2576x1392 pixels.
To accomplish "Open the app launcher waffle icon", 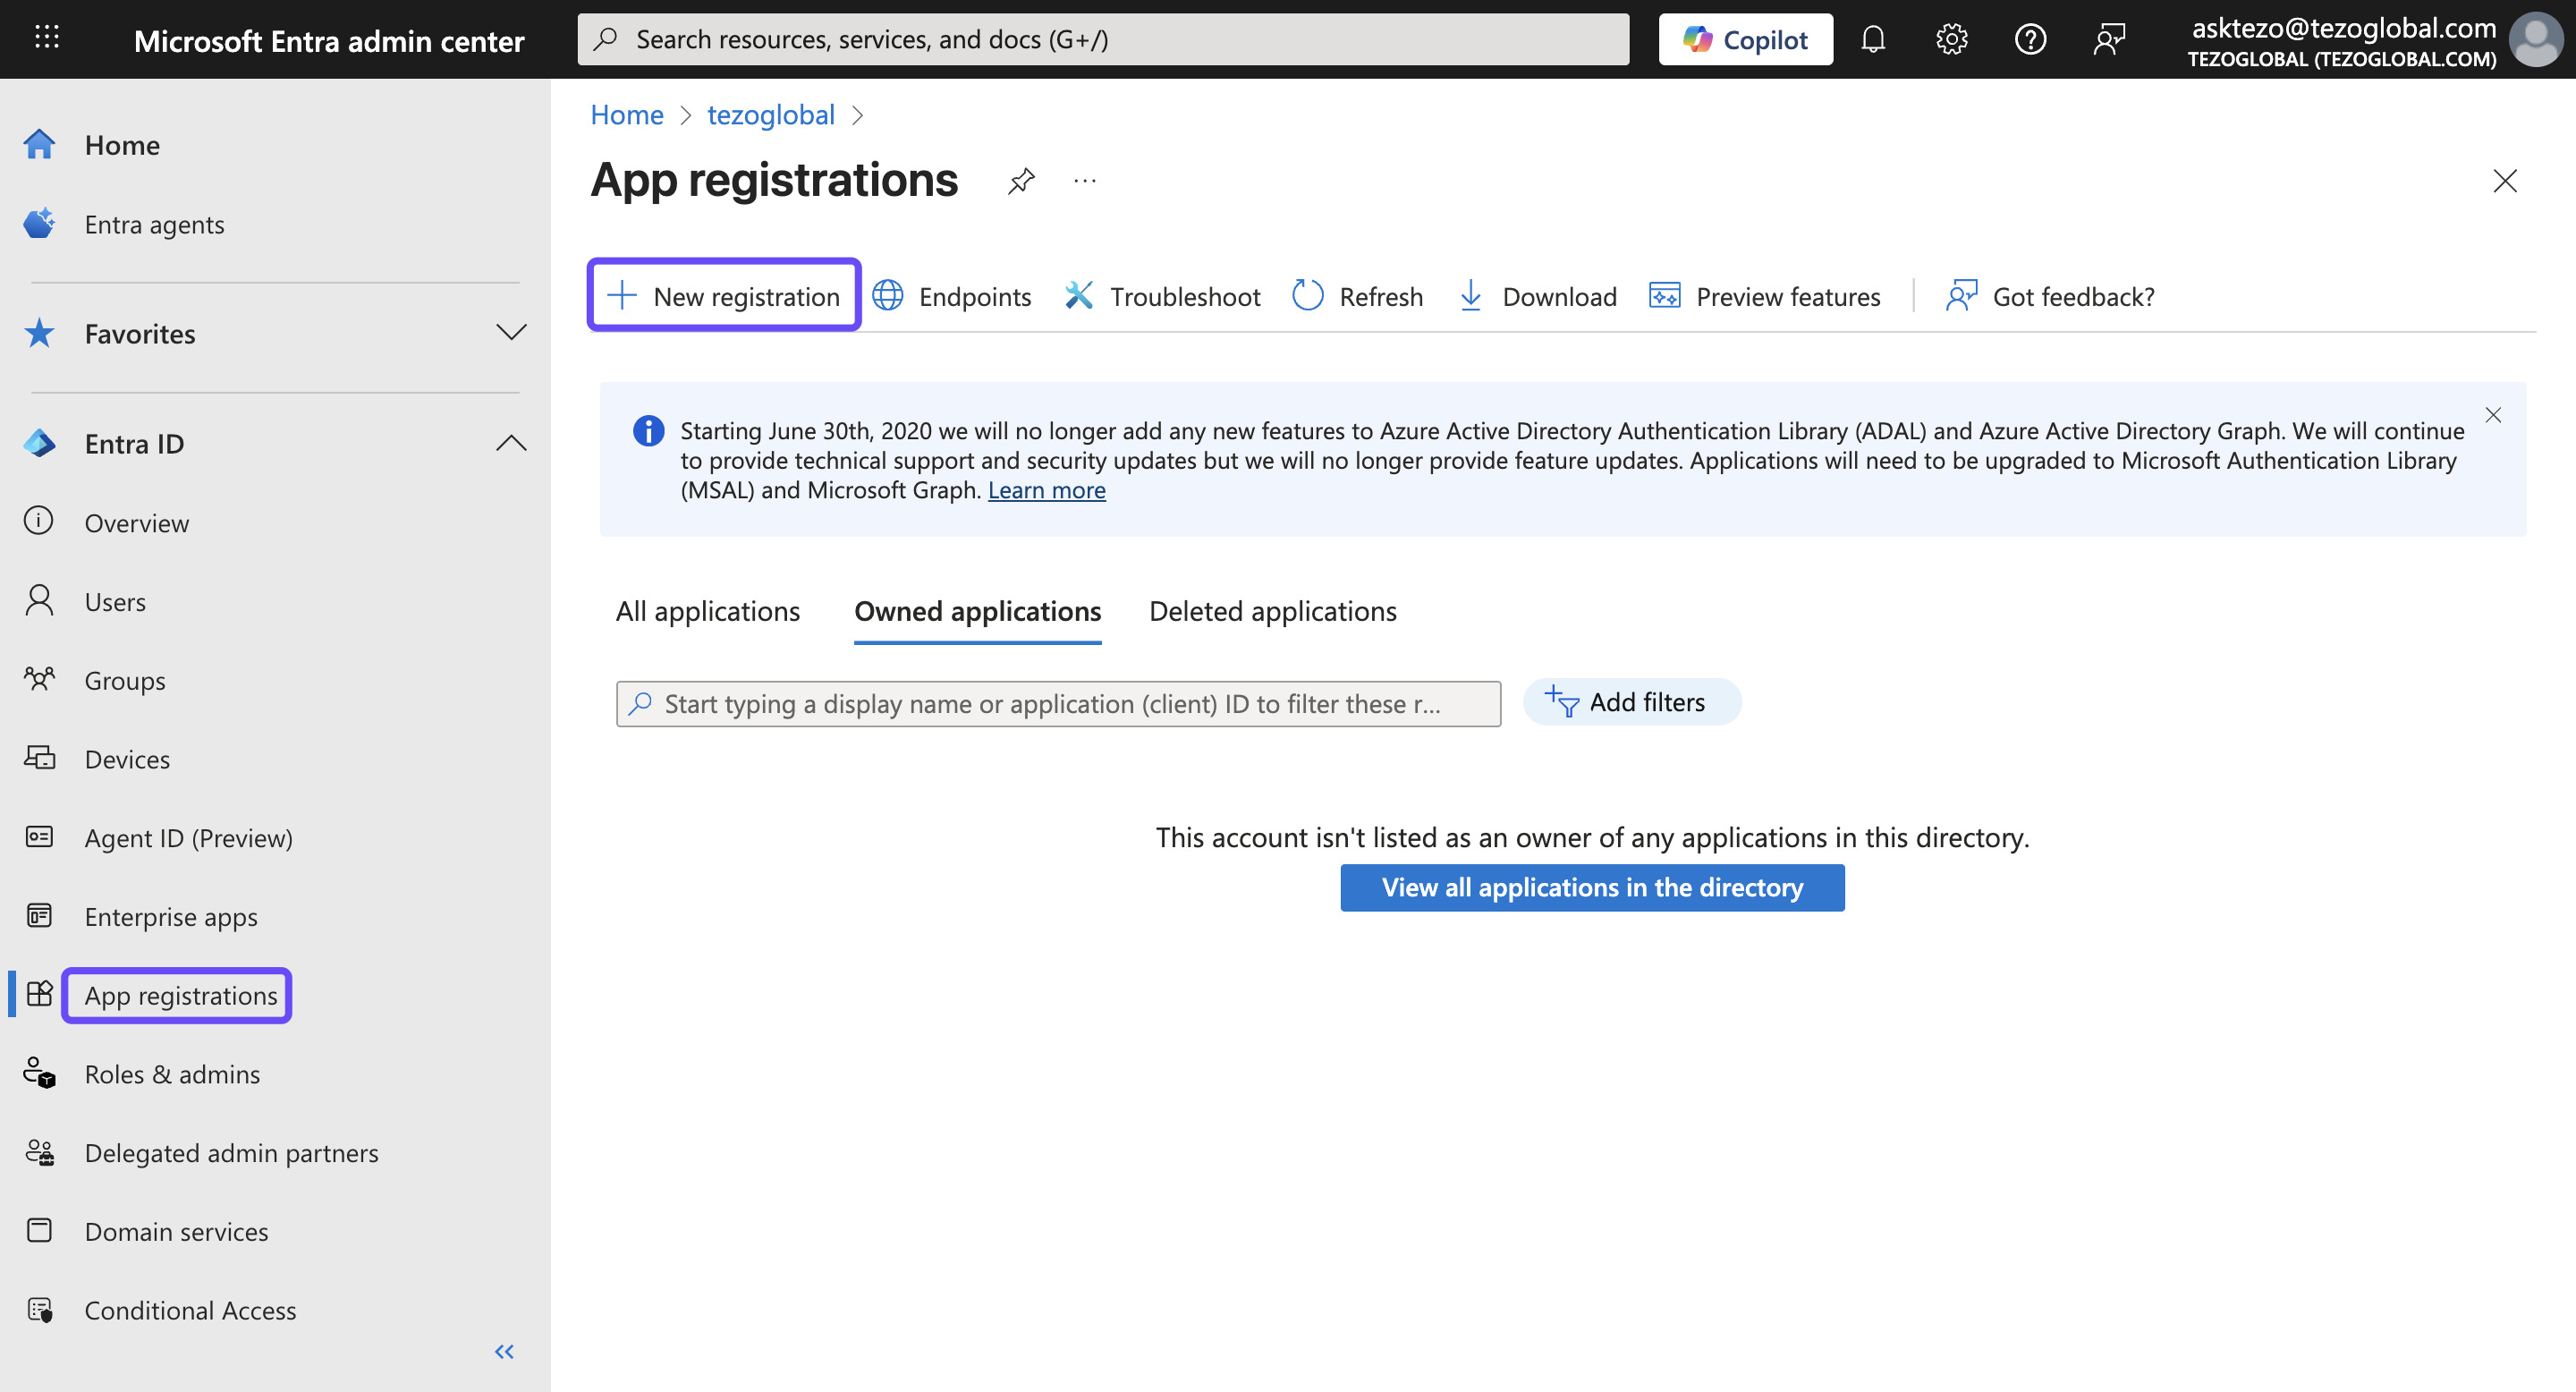I will (x=46, y=38).
